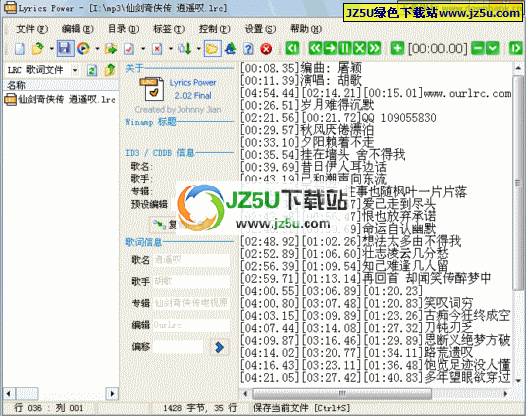Open dropdown arrow next to checkmark document icon
526x416 pixels.
[143, 49]
